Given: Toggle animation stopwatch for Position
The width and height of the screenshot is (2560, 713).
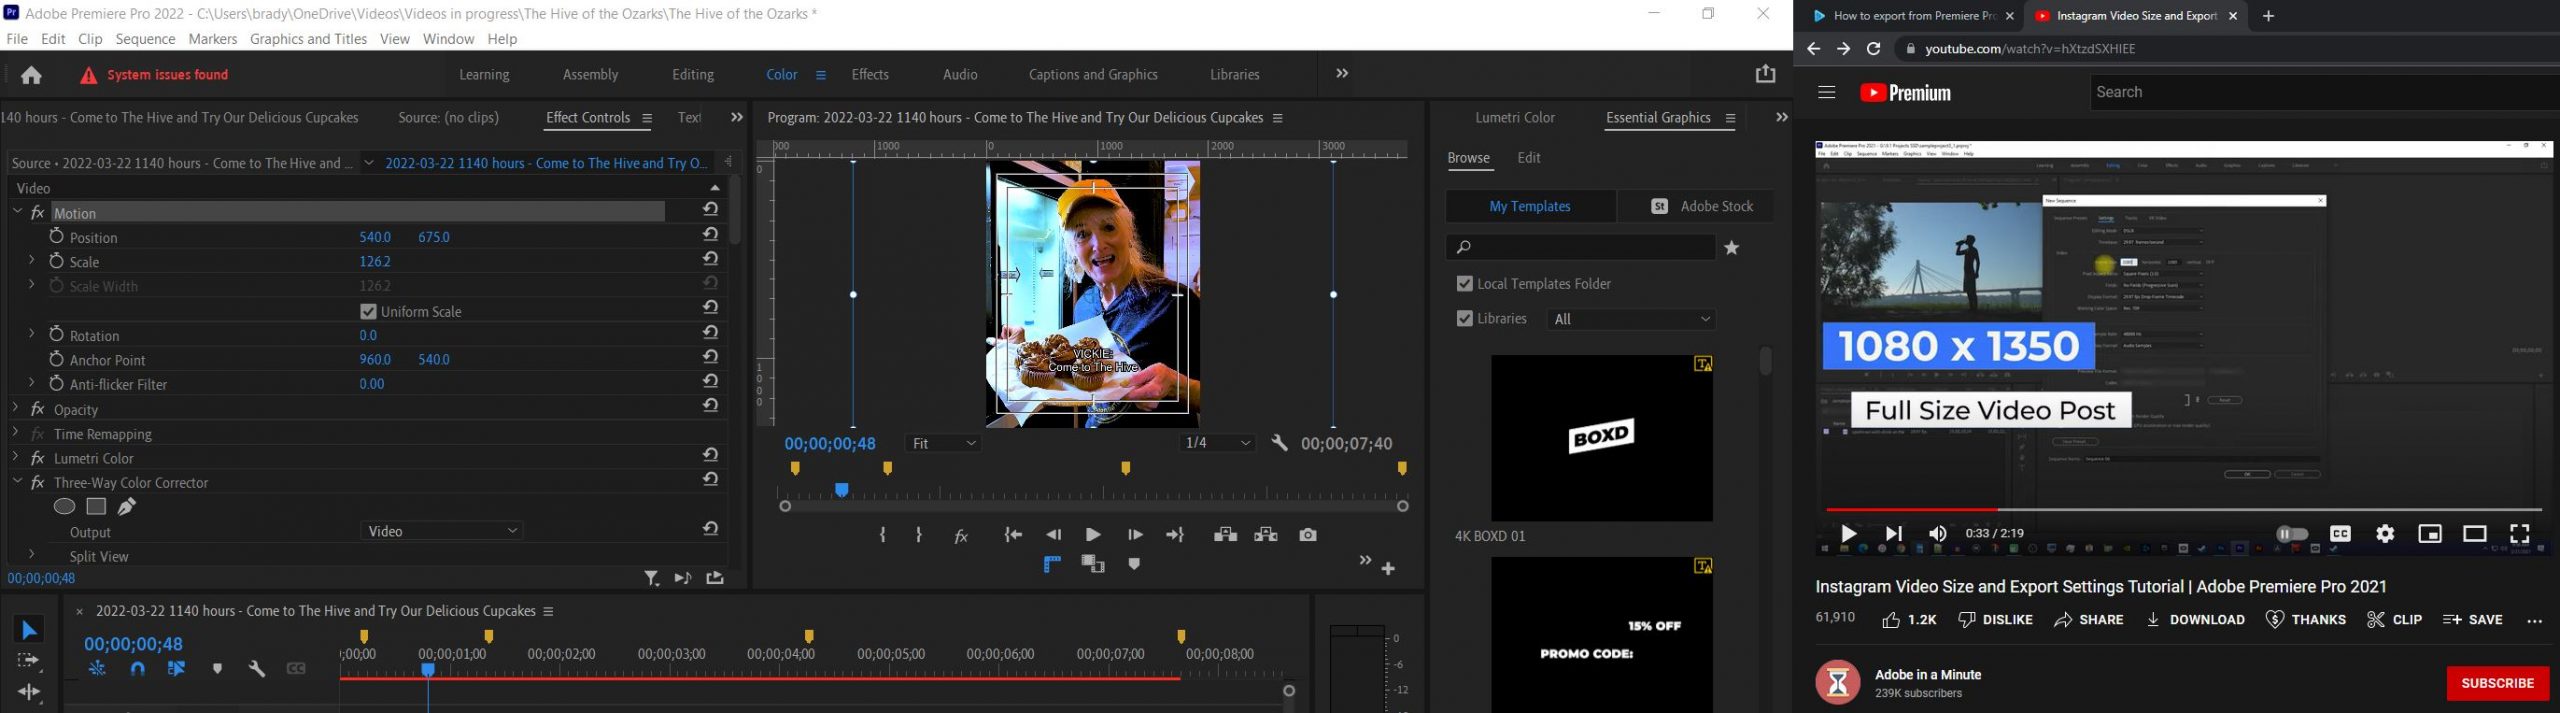Looking at the screenshot, I should (57, 236).
